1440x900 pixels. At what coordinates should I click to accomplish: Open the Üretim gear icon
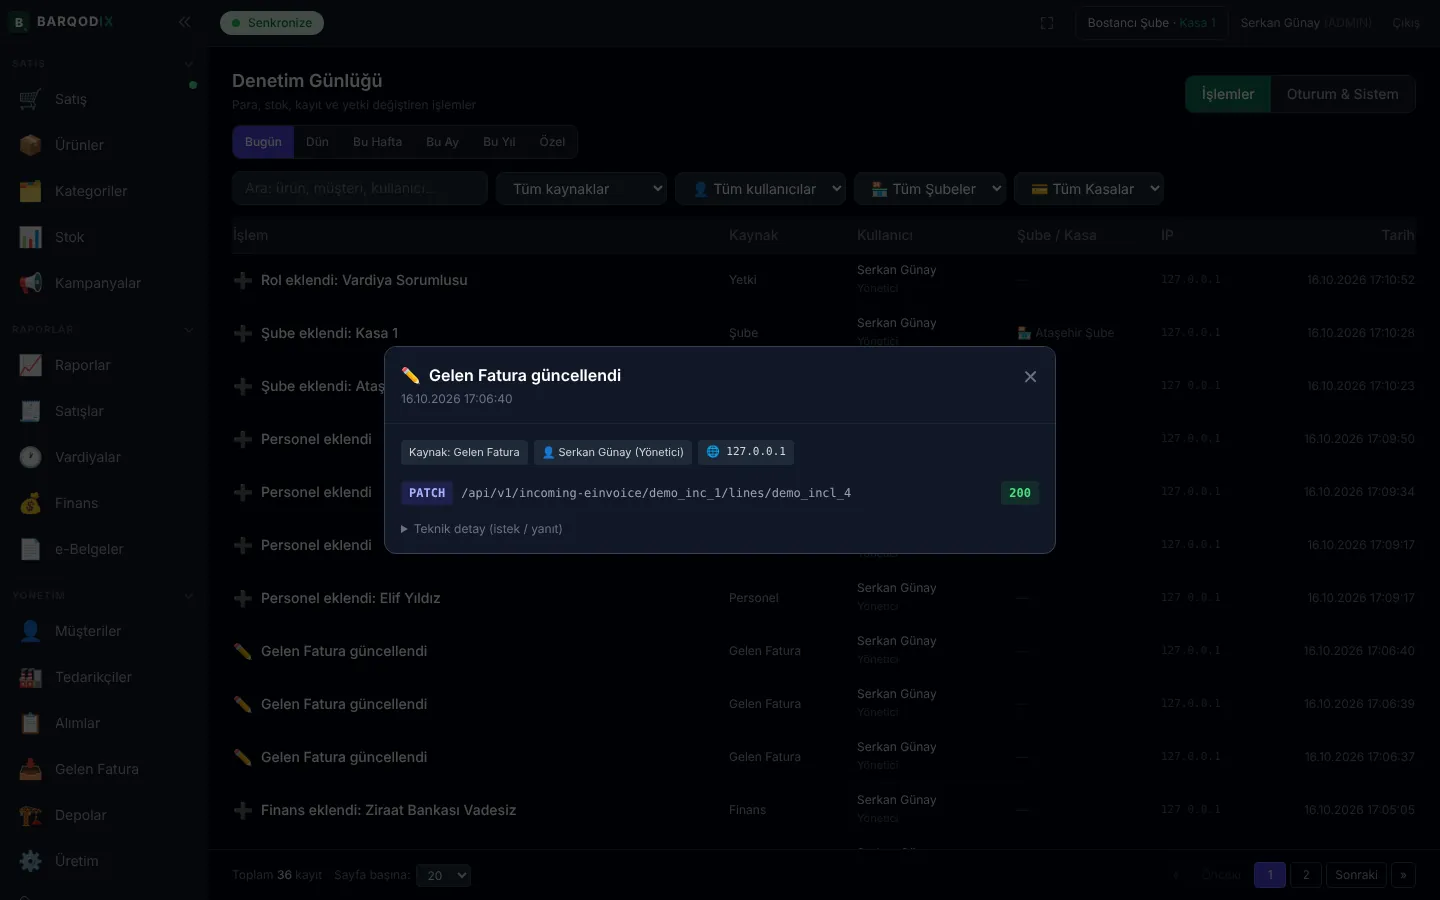pos(30,861)
